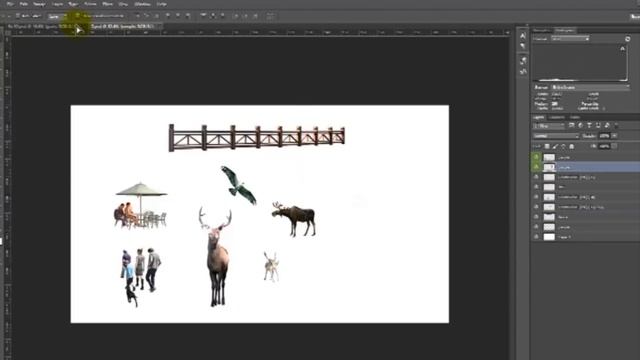
Task: Click the Lock all padlock icon
Action: pyautogui.click(x=571, y=146)
